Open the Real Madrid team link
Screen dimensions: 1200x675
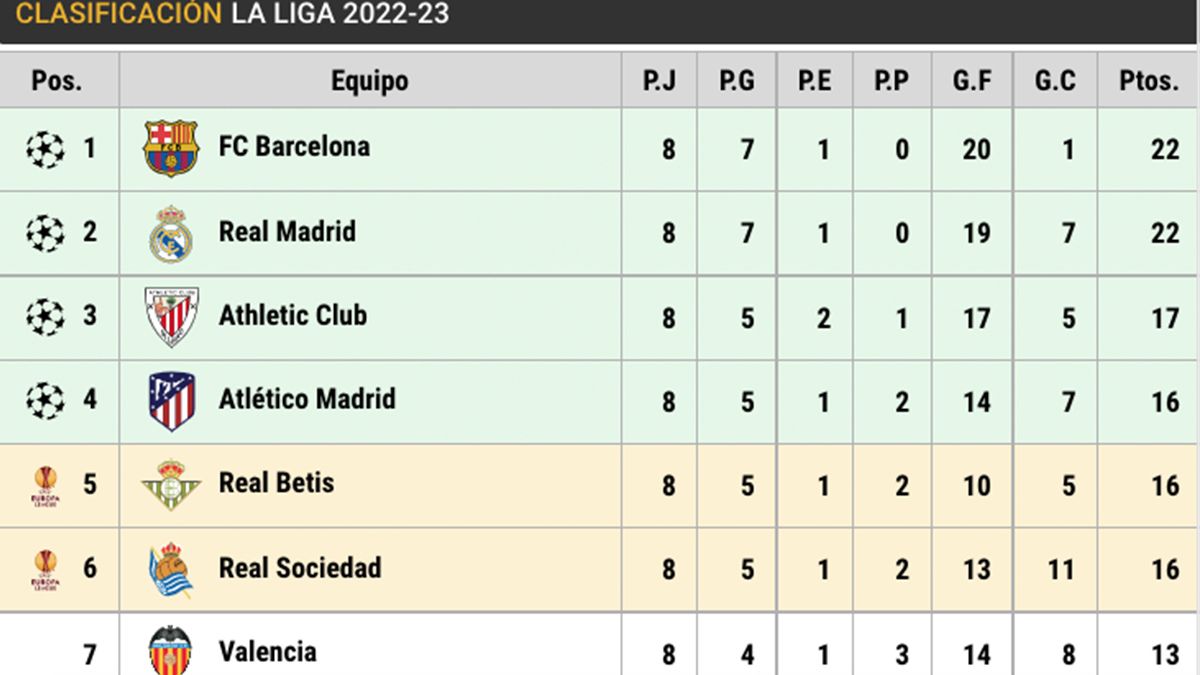pyautogui.click(x=287, y=232)
